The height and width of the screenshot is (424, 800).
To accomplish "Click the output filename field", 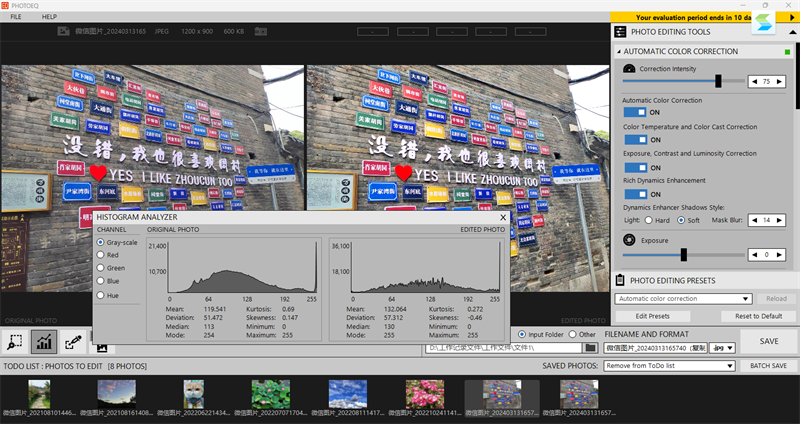I will click(x=656, y=348).
